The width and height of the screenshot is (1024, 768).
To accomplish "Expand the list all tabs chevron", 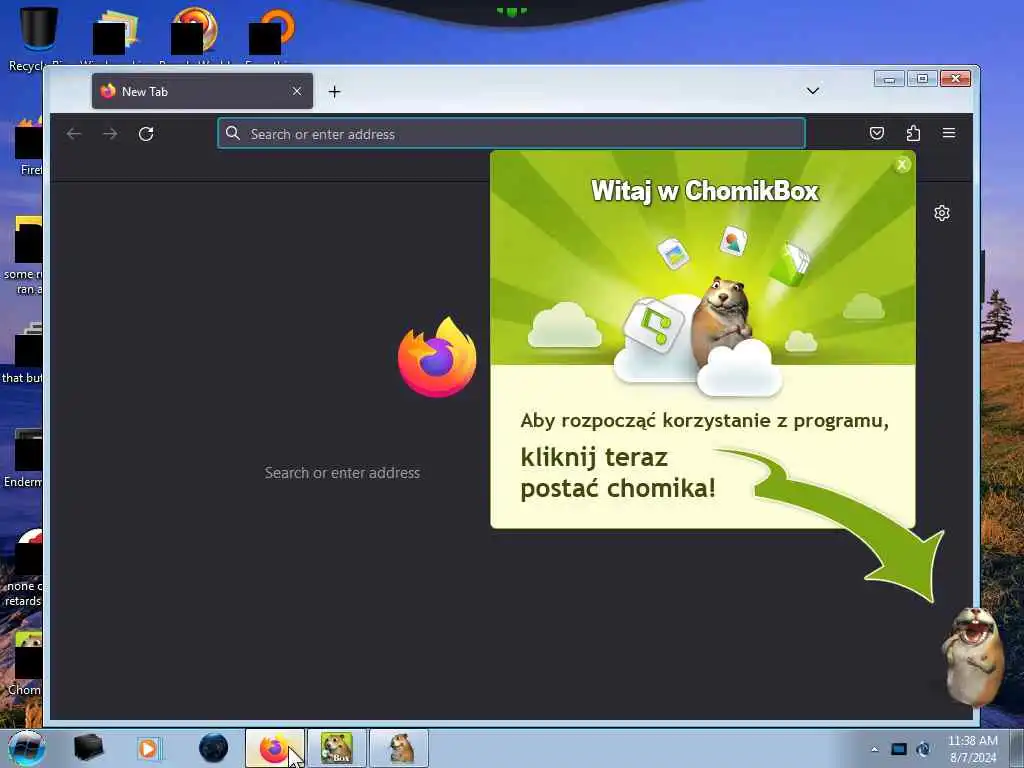I will tap(812, 91).
